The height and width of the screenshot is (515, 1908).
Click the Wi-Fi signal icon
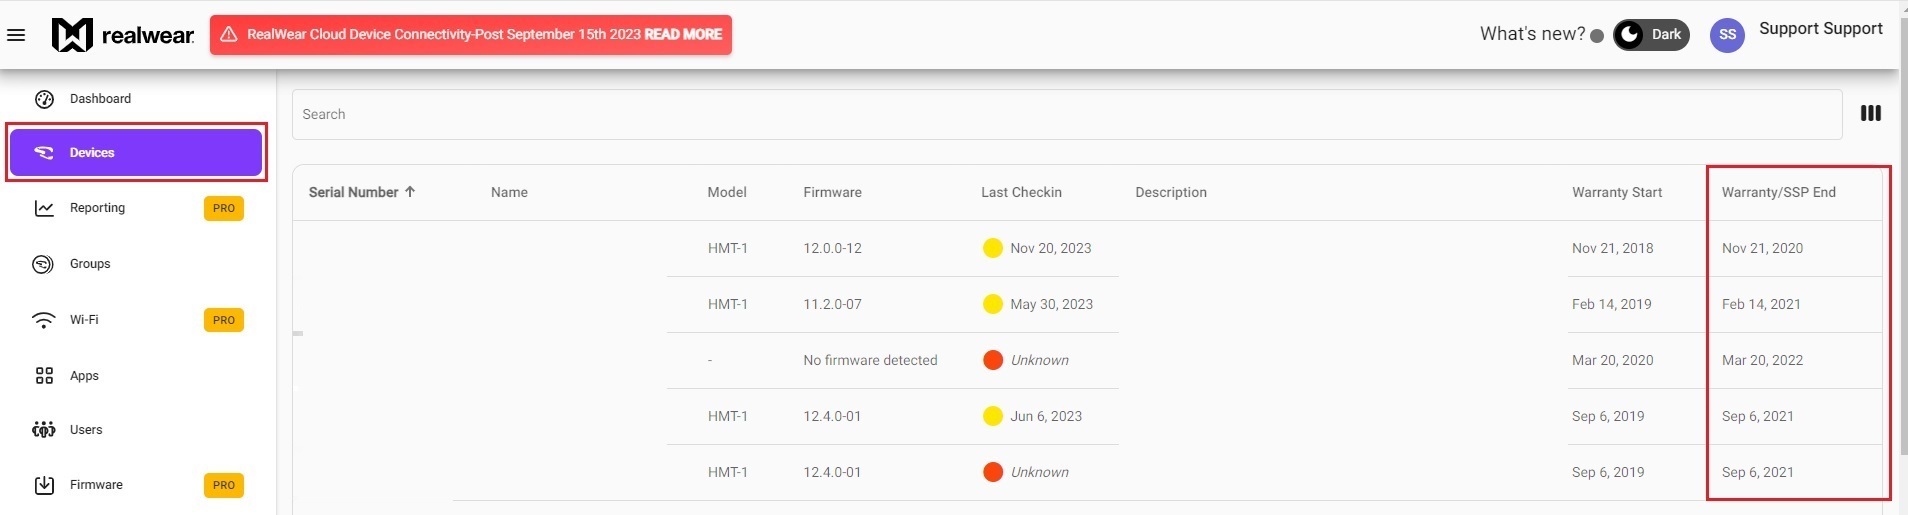pos(44,320)
